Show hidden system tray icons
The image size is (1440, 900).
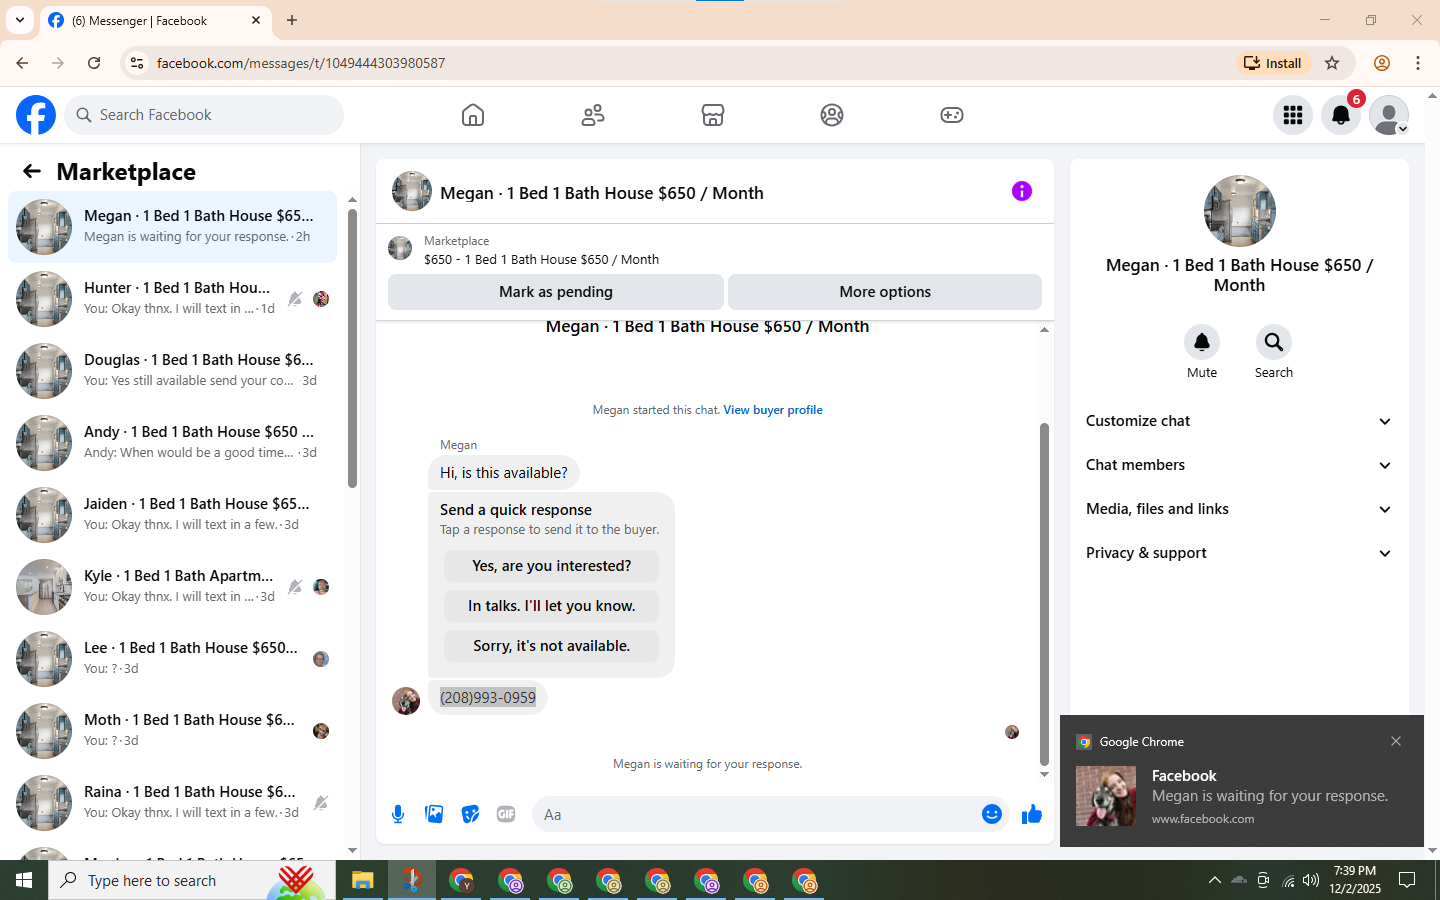click(x=1214, y=880)
